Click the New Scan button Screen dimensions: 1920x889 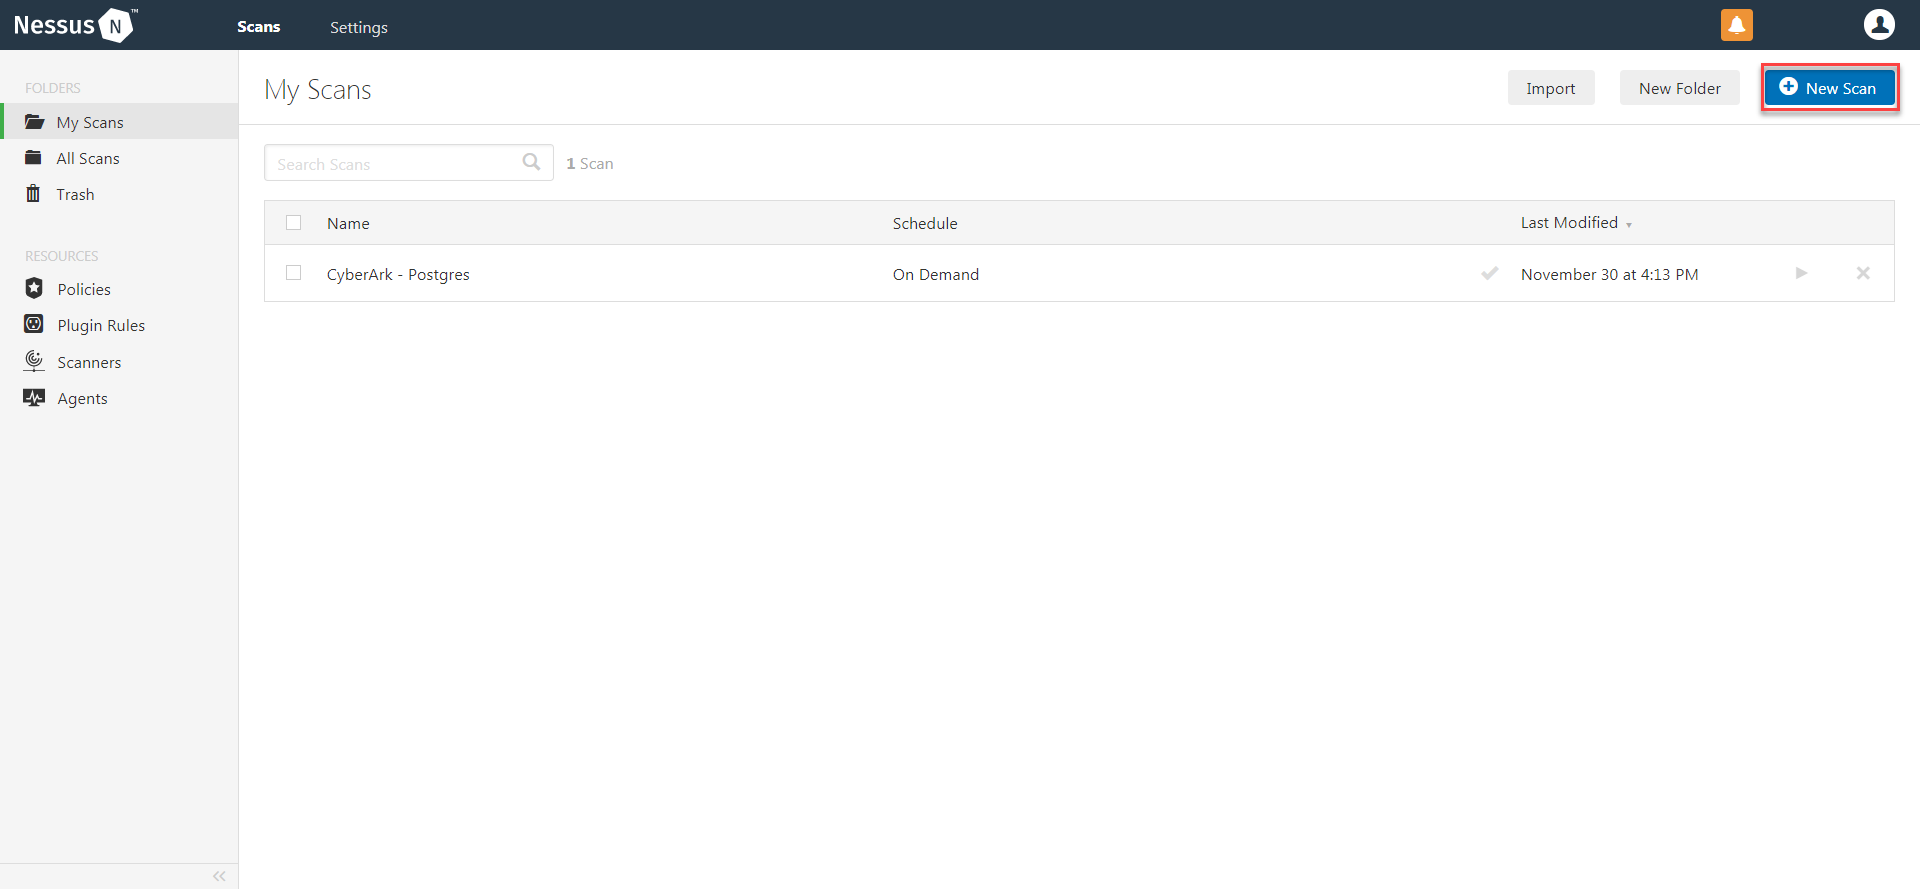click(1829, 88)
